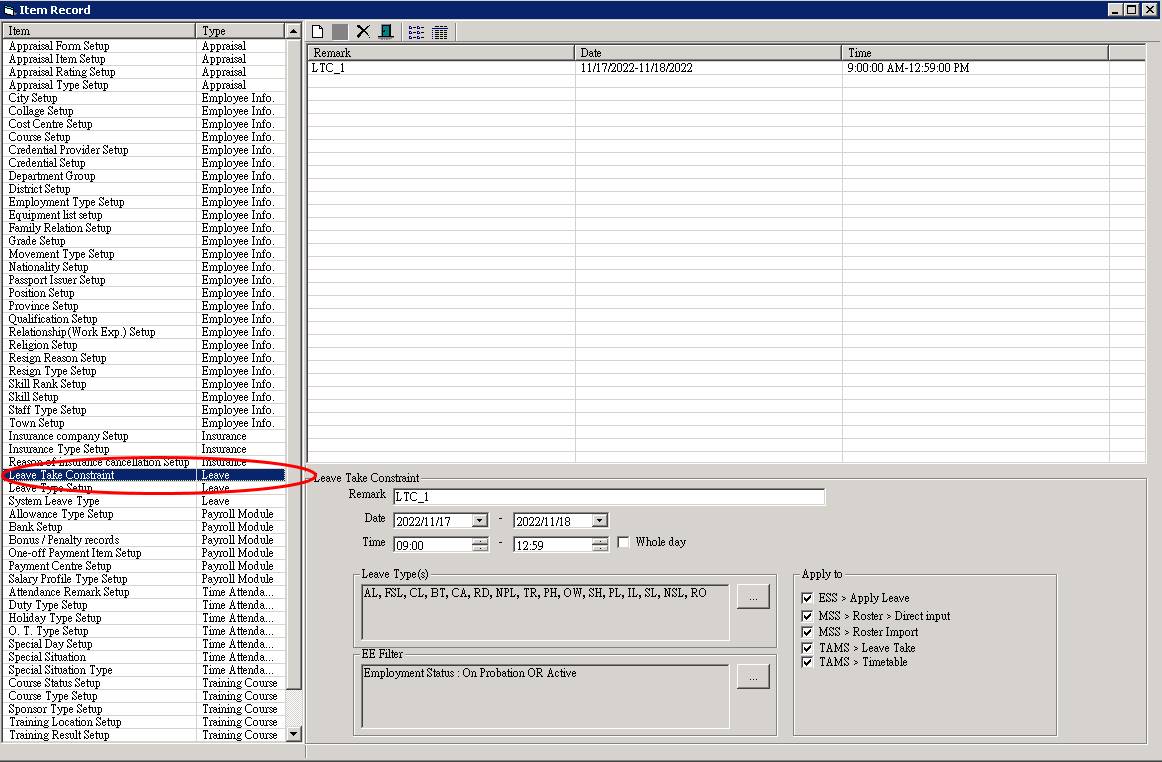Open EE Filter selection via the ellipsis button
Image resolution: width=1162 pixels, height=762 pixels.
pyautogui.click(x=752, y=676)
